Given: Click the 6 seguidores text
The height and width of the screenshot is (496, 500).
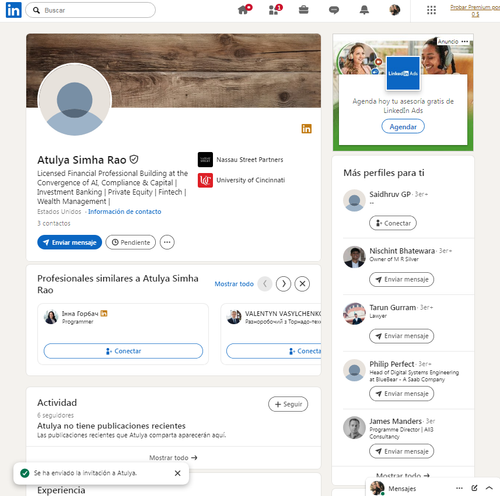Looking at the screenshot, I should (55, 415).
